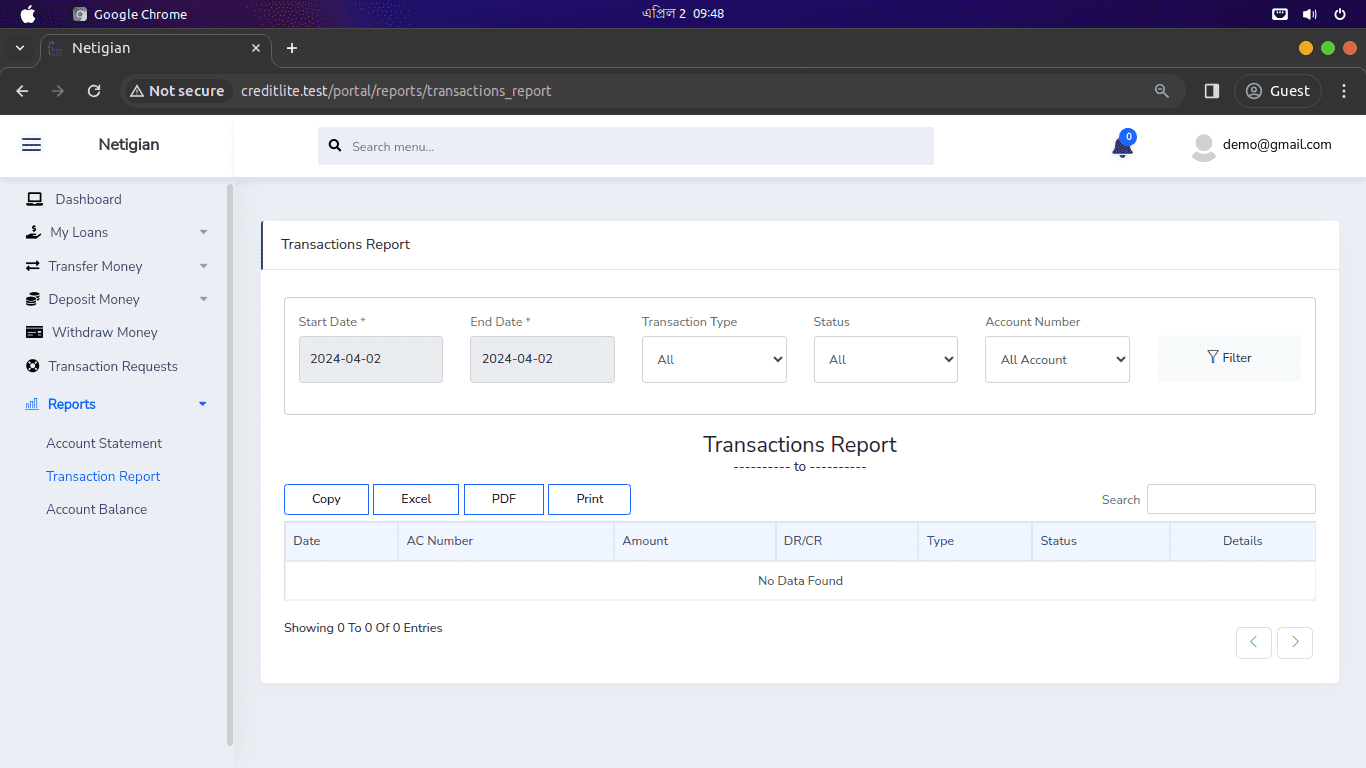Screen dimensions: 1366x768
Task: Go to next table page arrow
Action: (x=1295, y=642)
